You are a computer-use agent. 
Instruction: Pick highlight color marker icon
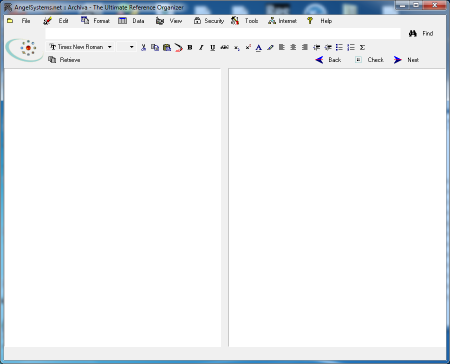270,47
